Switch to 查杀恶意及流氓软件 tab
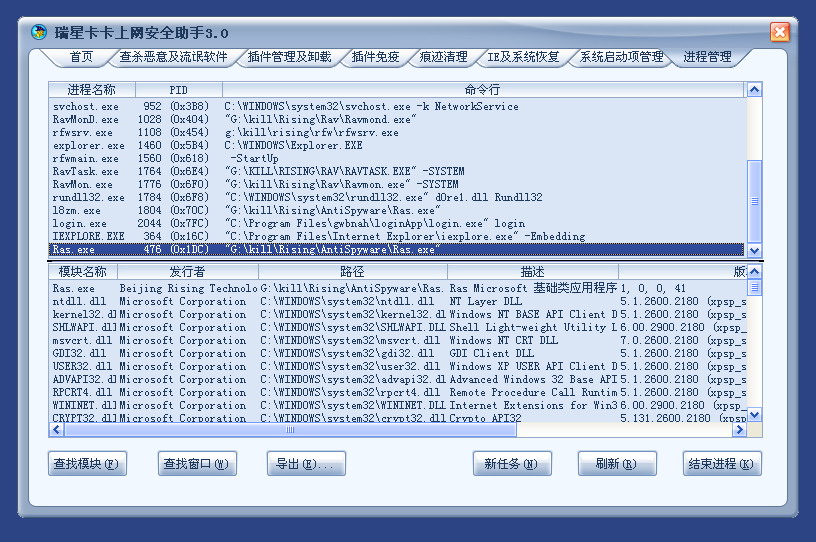 [x=173, y=57]
